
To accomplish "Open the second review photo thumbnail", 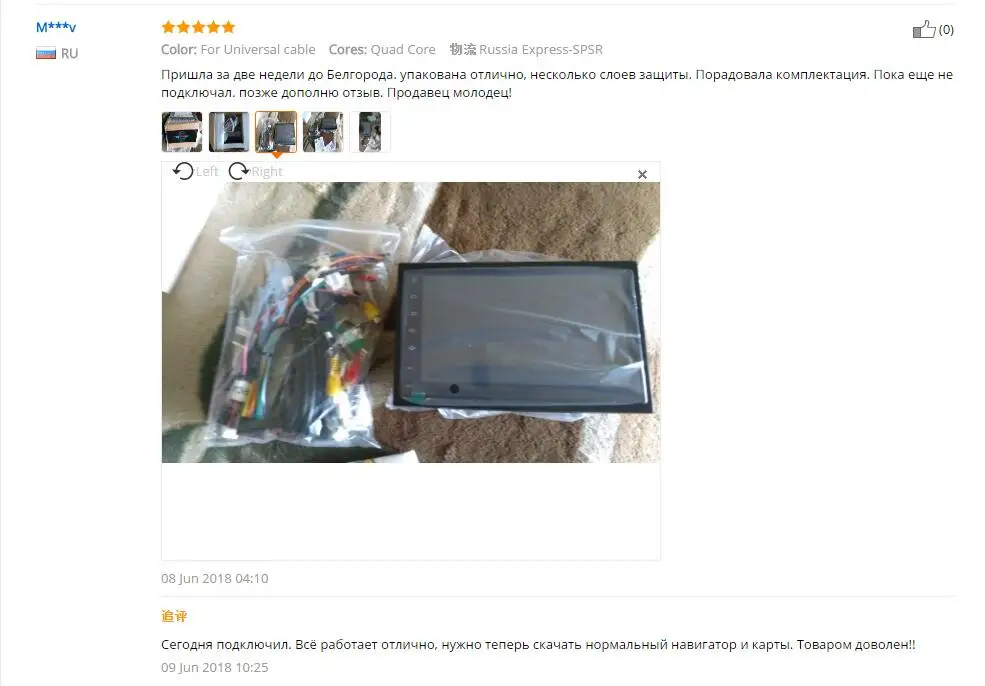I will tap(229, 132).
